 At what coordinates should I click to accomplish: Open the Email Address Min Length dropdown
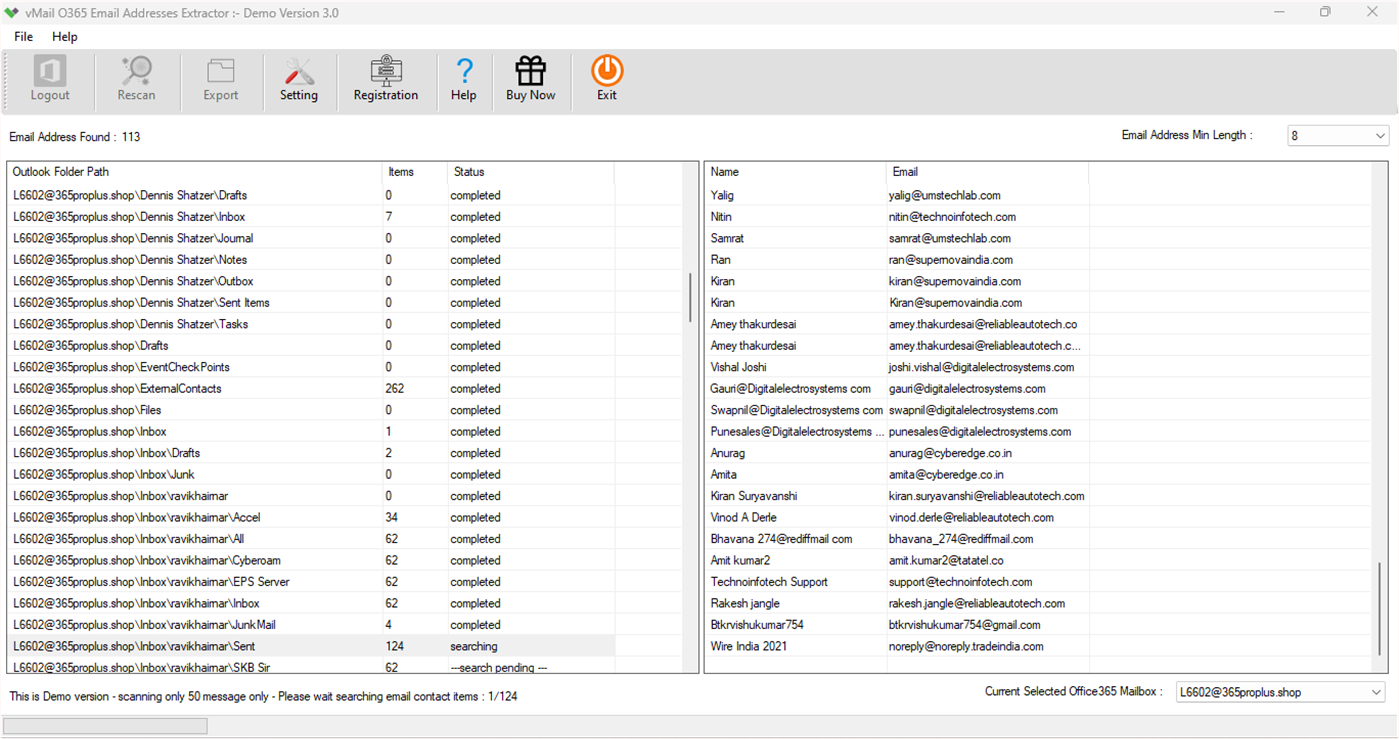1338,136
